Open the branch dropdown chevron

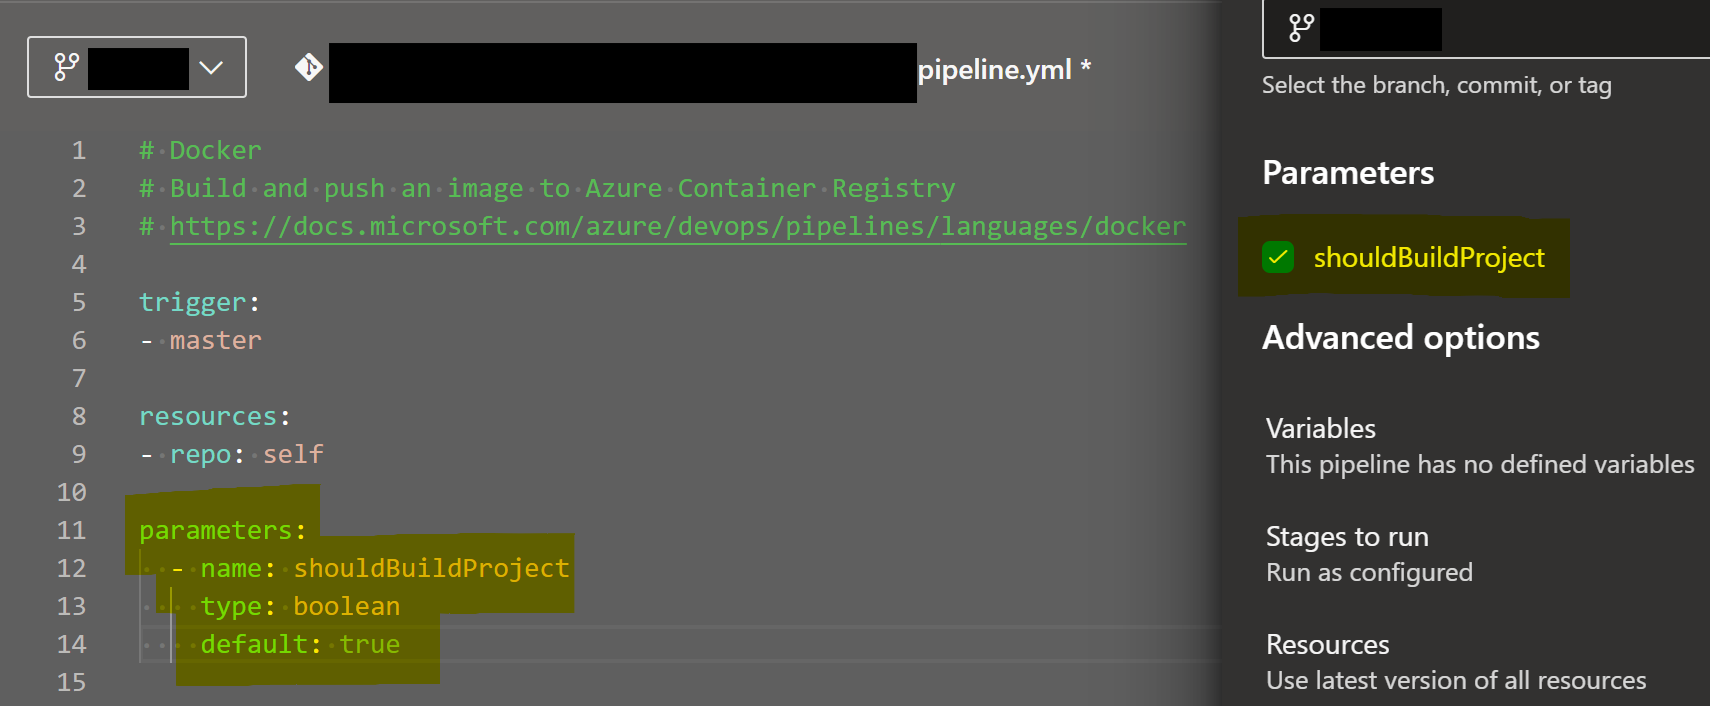tap(211, 67)
